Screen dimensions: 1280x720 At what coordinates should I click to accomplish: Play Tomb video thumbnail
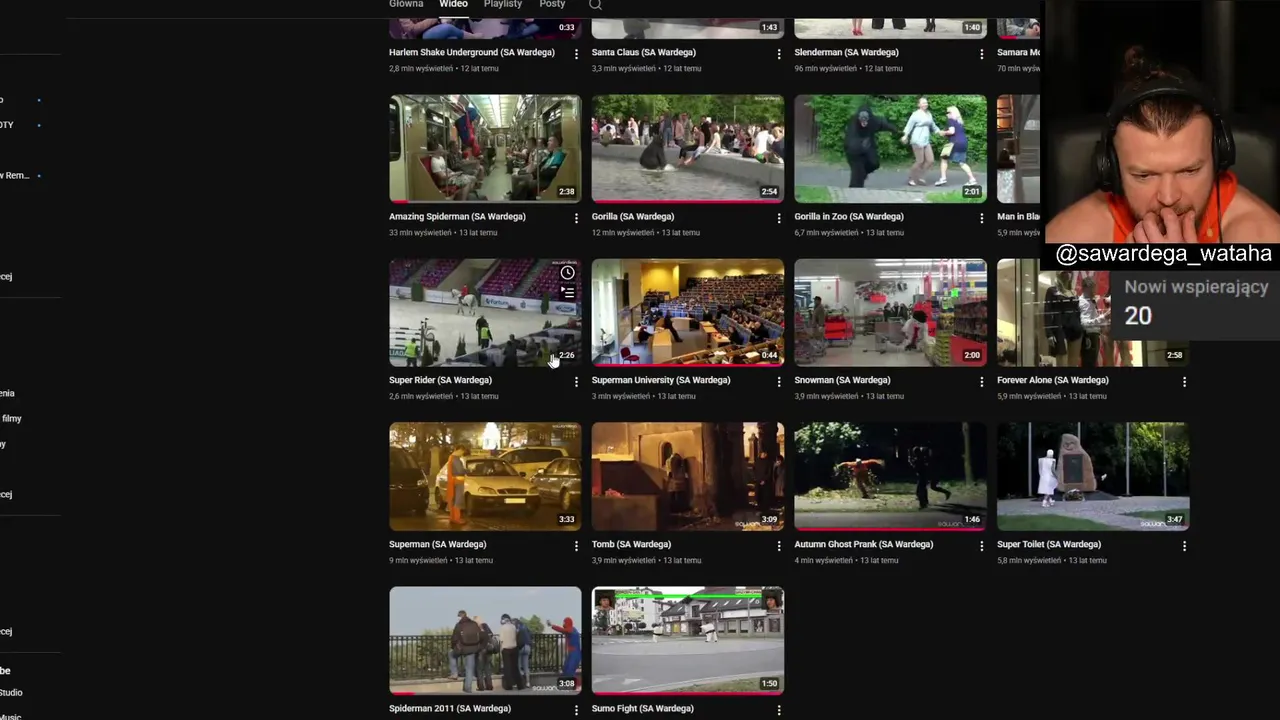click(688, 477)
